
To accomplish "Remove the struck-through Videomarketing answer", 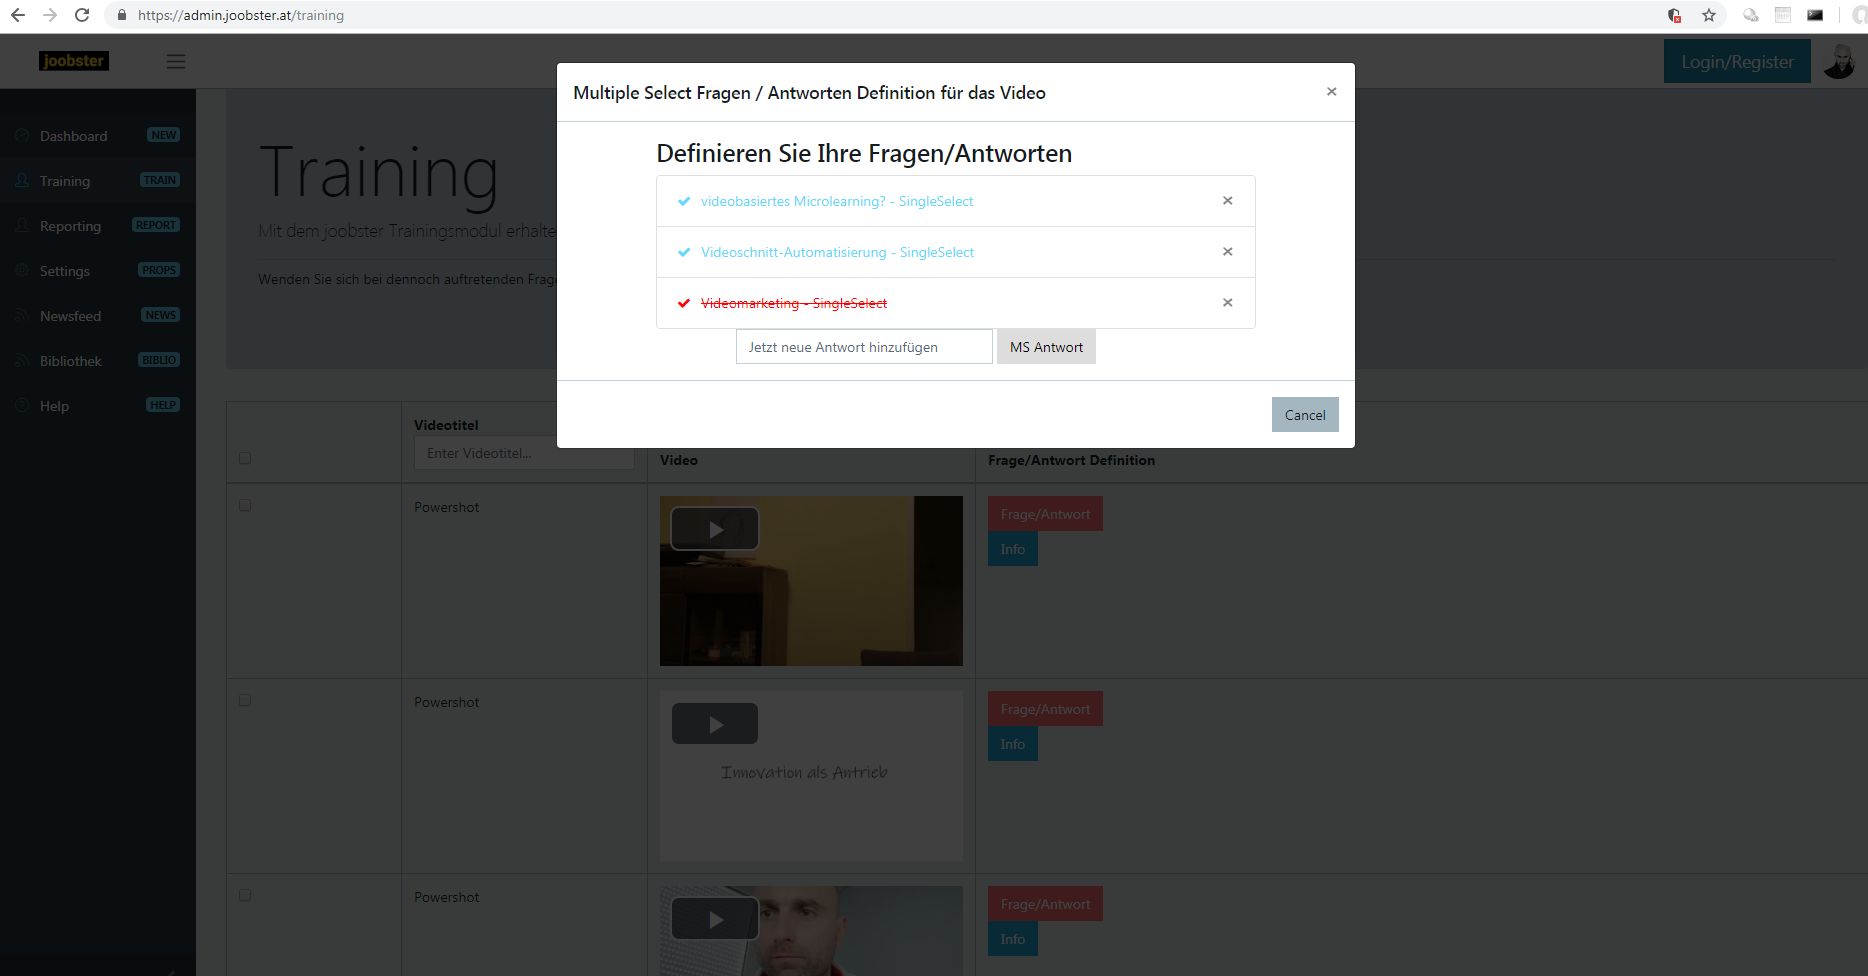I will tap(1227, 303).
